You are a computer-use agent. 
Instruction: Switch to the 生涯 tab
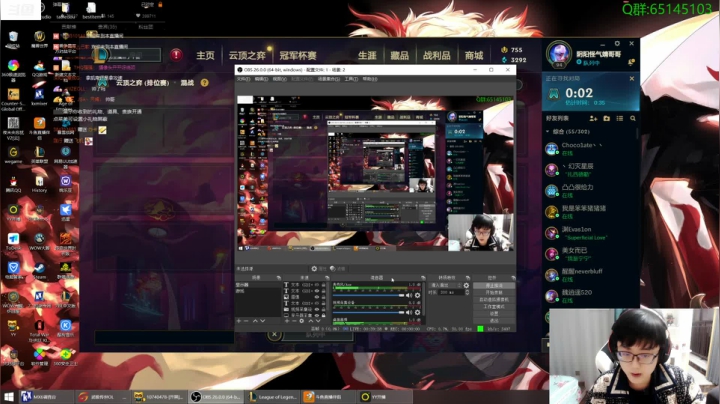click(367, 56)
